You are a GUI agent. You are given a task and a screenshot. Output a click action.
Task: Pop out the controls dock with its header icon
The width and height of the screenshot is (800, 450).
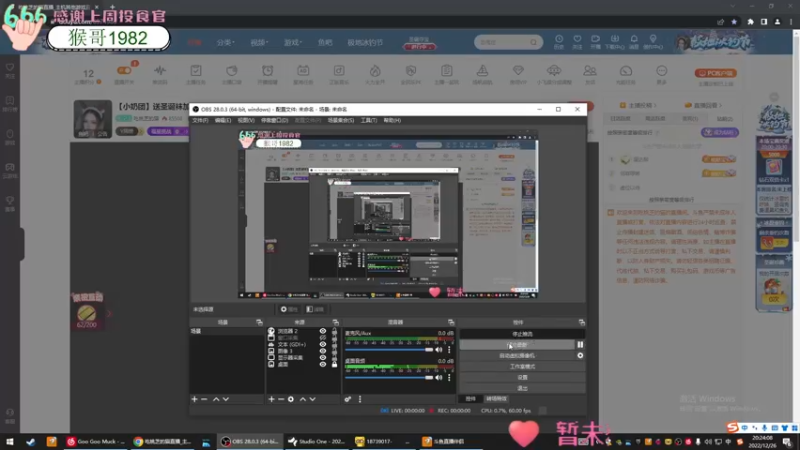point(581,322)
